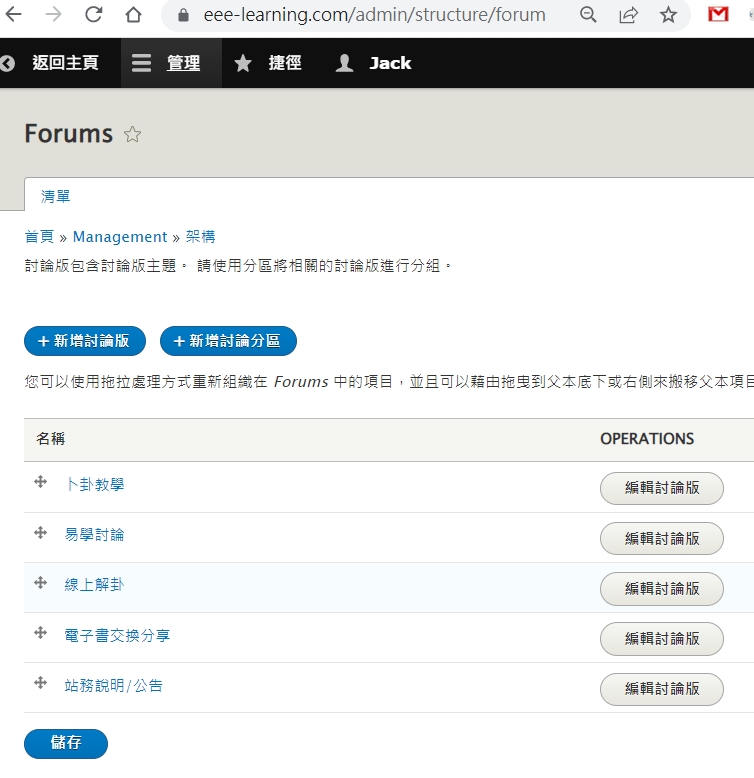Open the 捷徑 shortcuts menu
This screenshot has height=778, width=754.
[x=268, y=63]
